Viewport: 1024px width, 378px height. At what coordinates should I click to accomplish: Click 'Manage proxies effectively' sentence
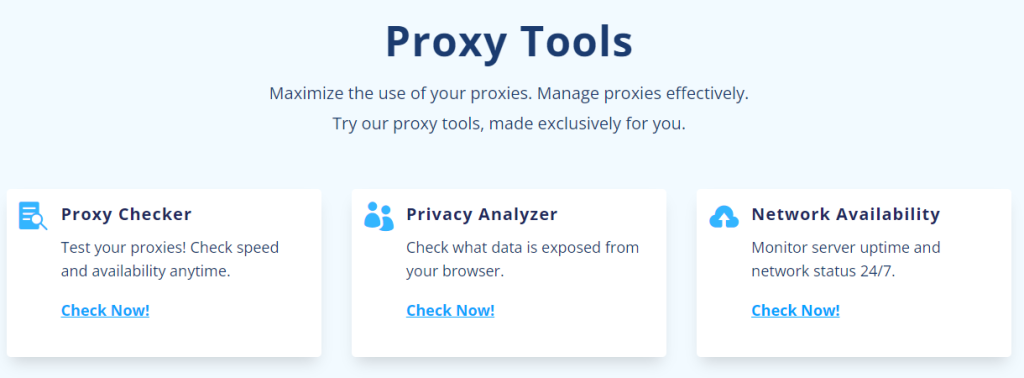(x=644, y=93)
